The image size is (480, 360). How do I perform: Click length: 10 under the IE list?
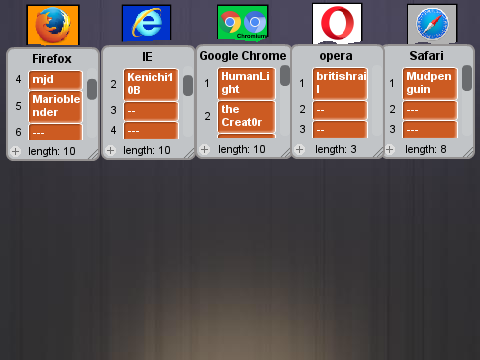[x=147, y=150]
